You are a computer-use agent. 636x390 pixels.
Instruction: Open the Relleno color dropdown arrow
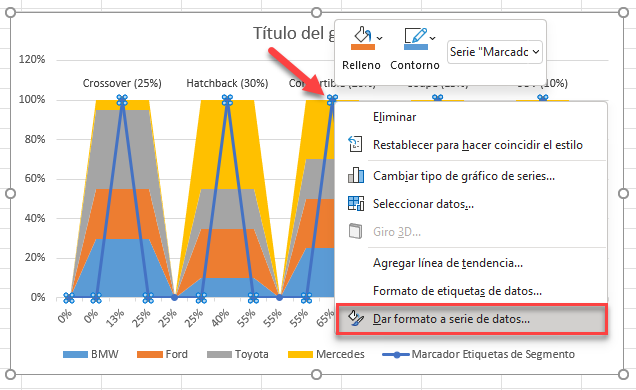pos(380,38)
